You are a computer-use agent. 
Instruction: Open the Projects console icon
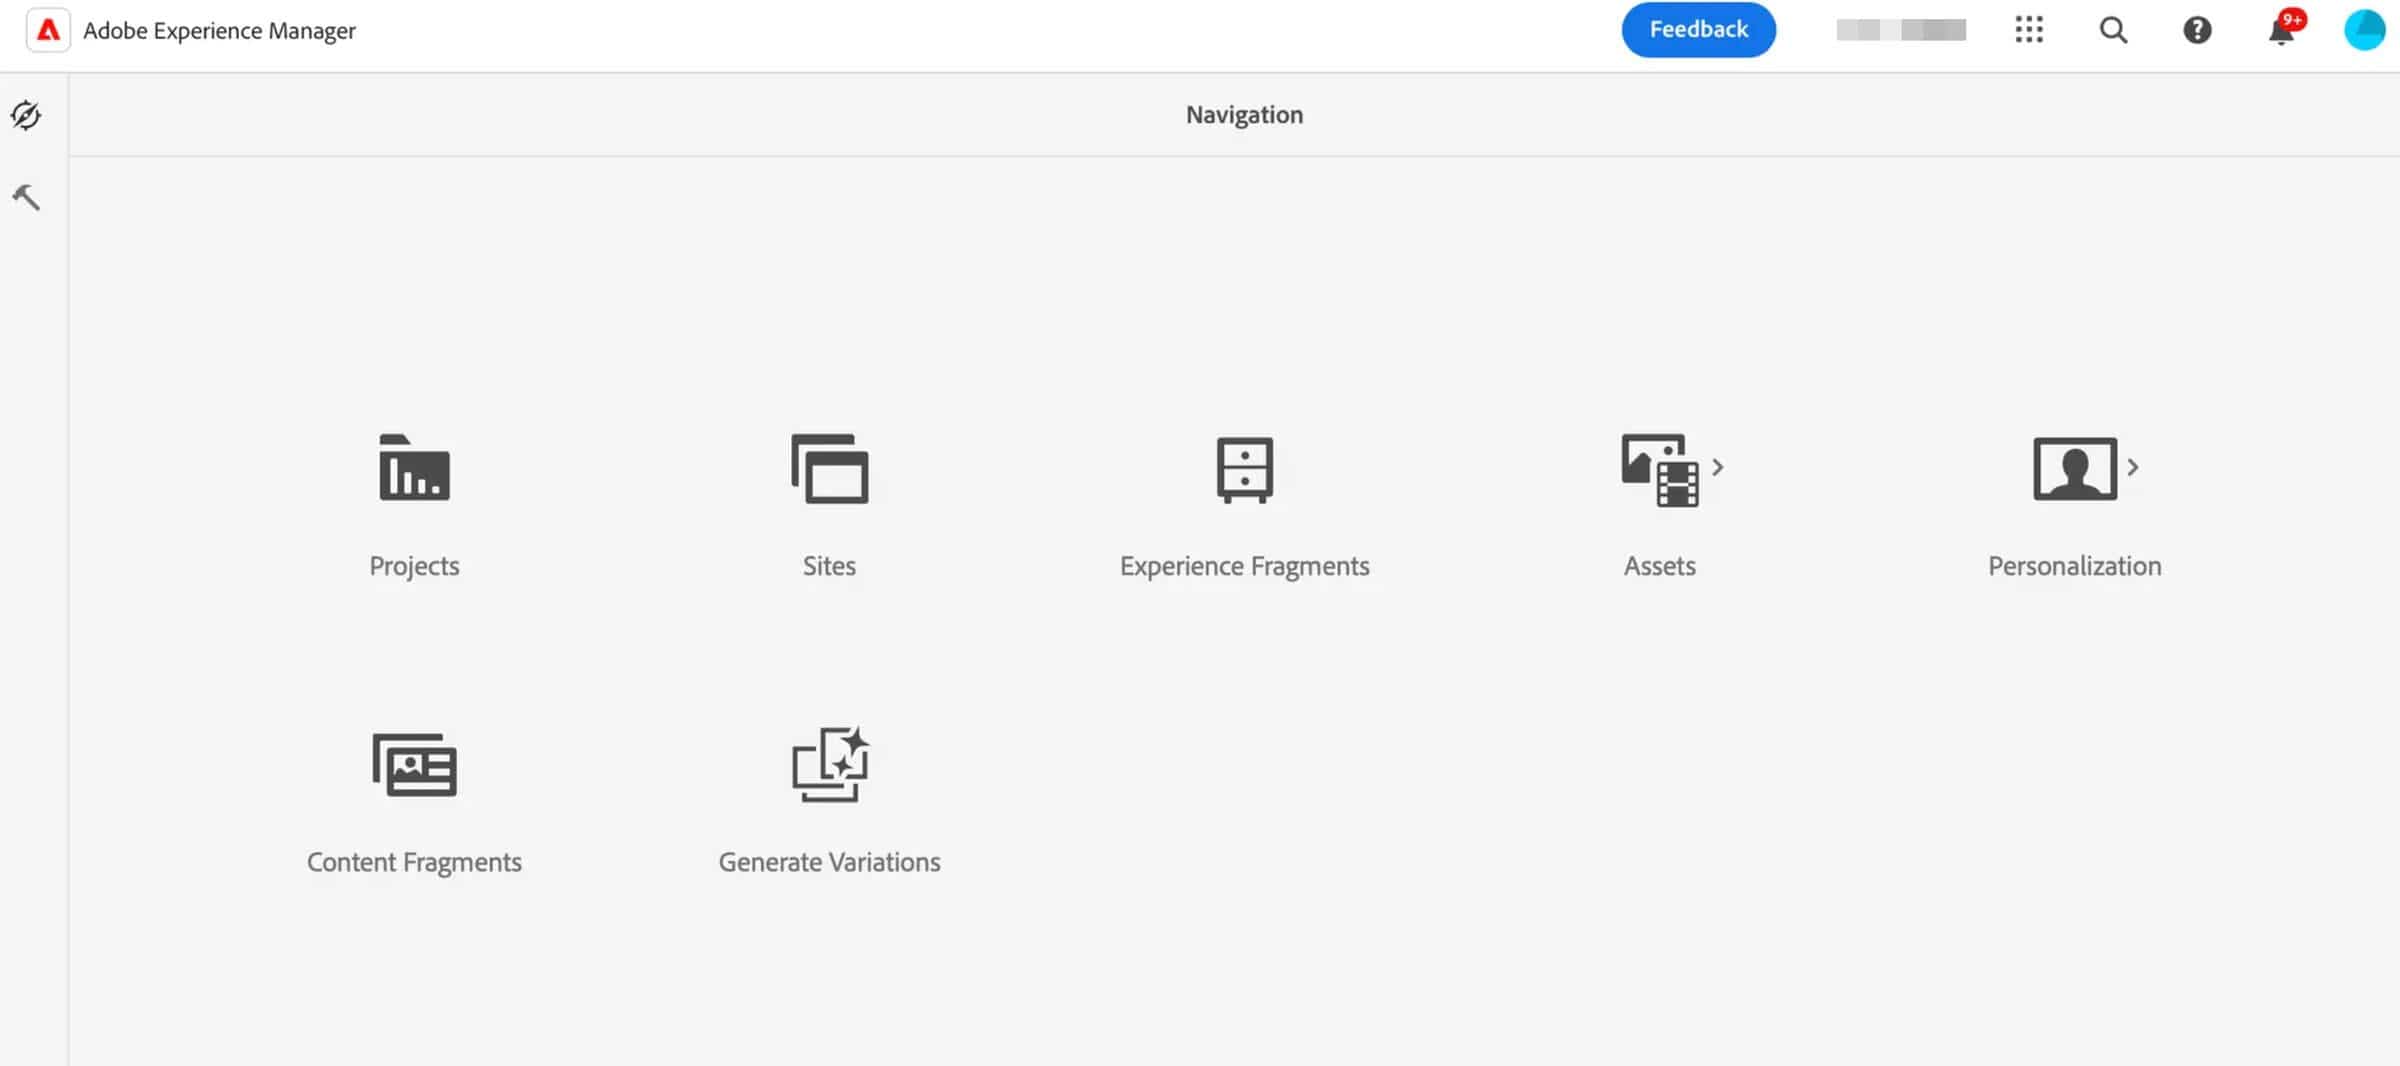click(x=414, y=467)
